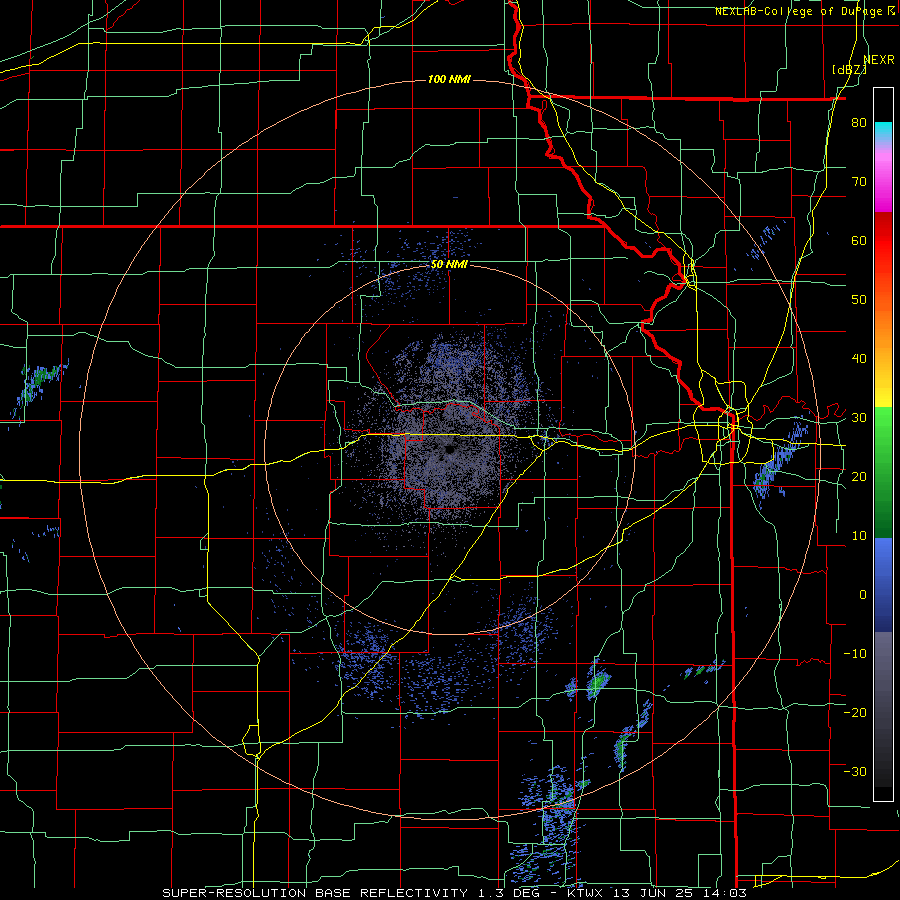Viewport: 900px width, 900px height.
Task: Click the 30 value on the color scale
Action: [x=859, y=418]
